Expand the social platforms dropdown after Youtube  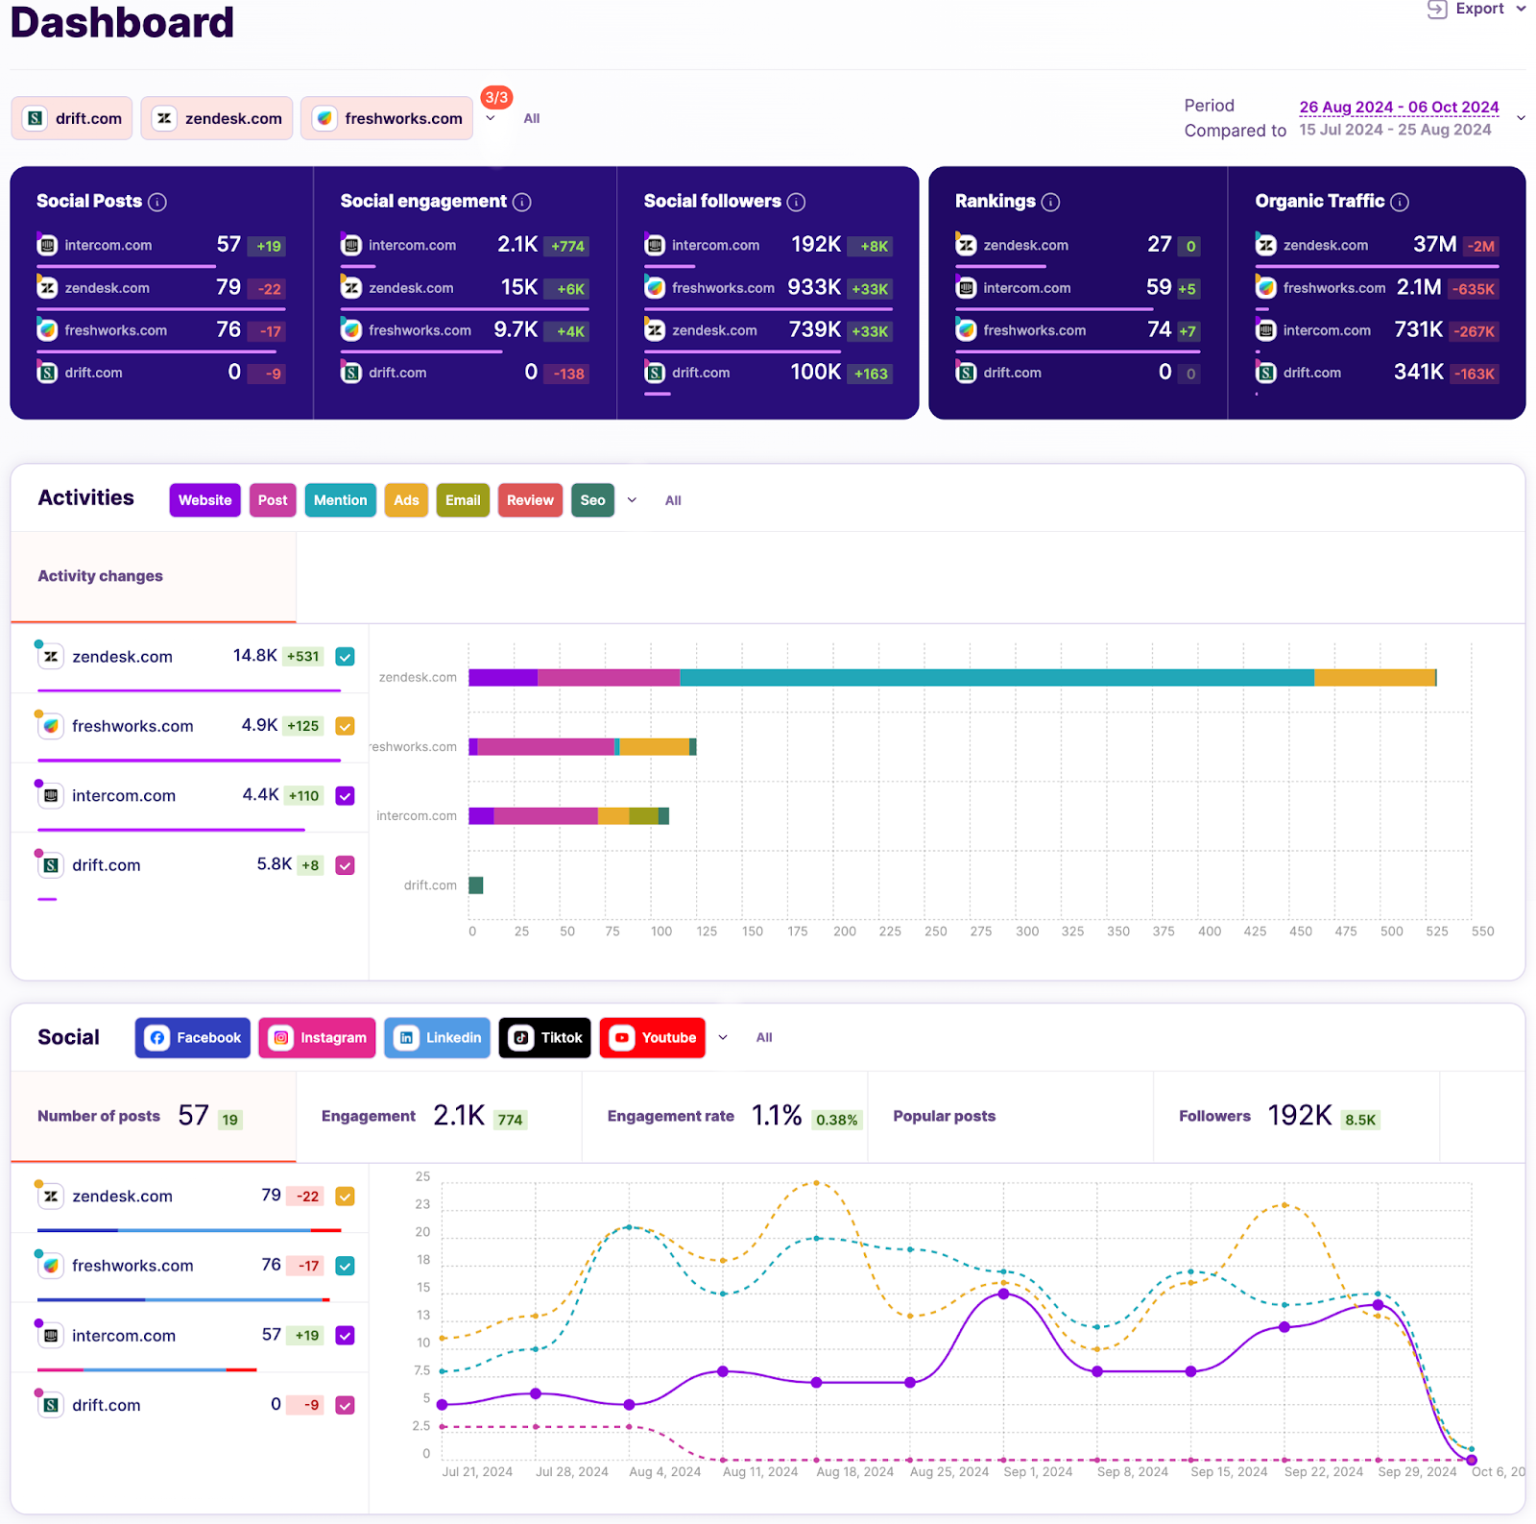[x=723, y=1037]
